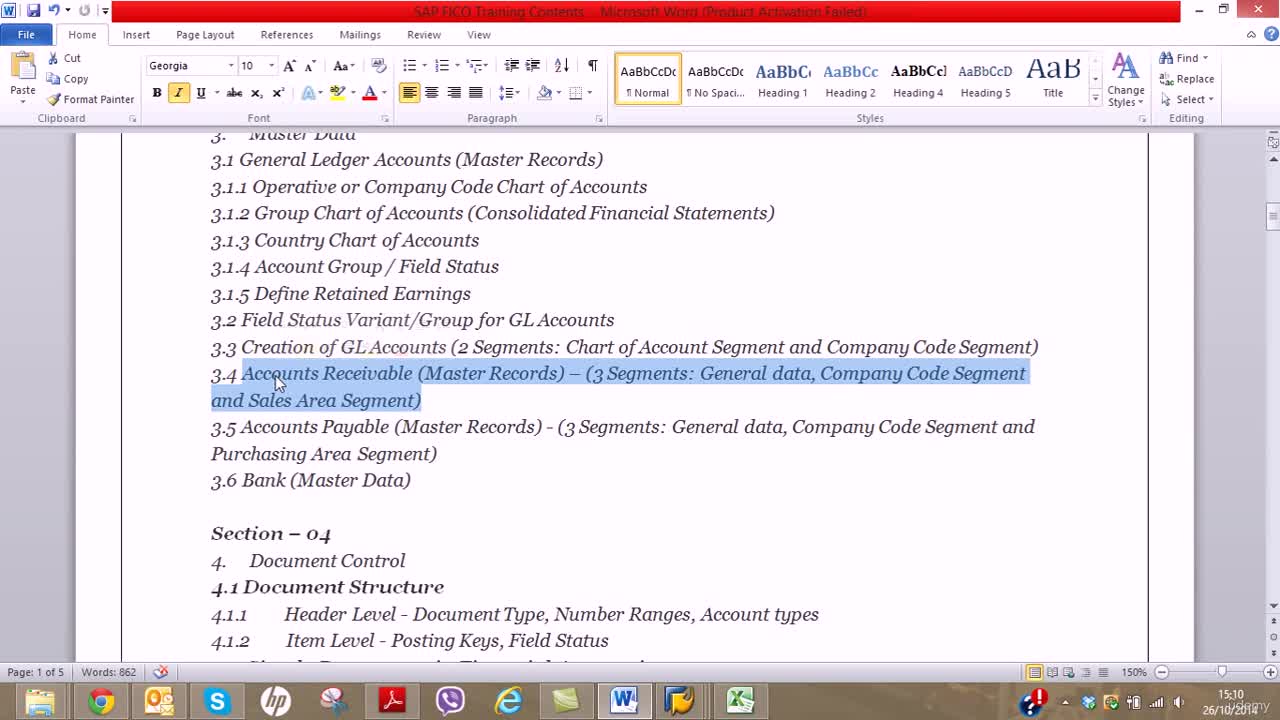Image resolution: width=1280 pixels, height=720 pixels.
Task: Align text to the left
Action: (x=409, y=93)
